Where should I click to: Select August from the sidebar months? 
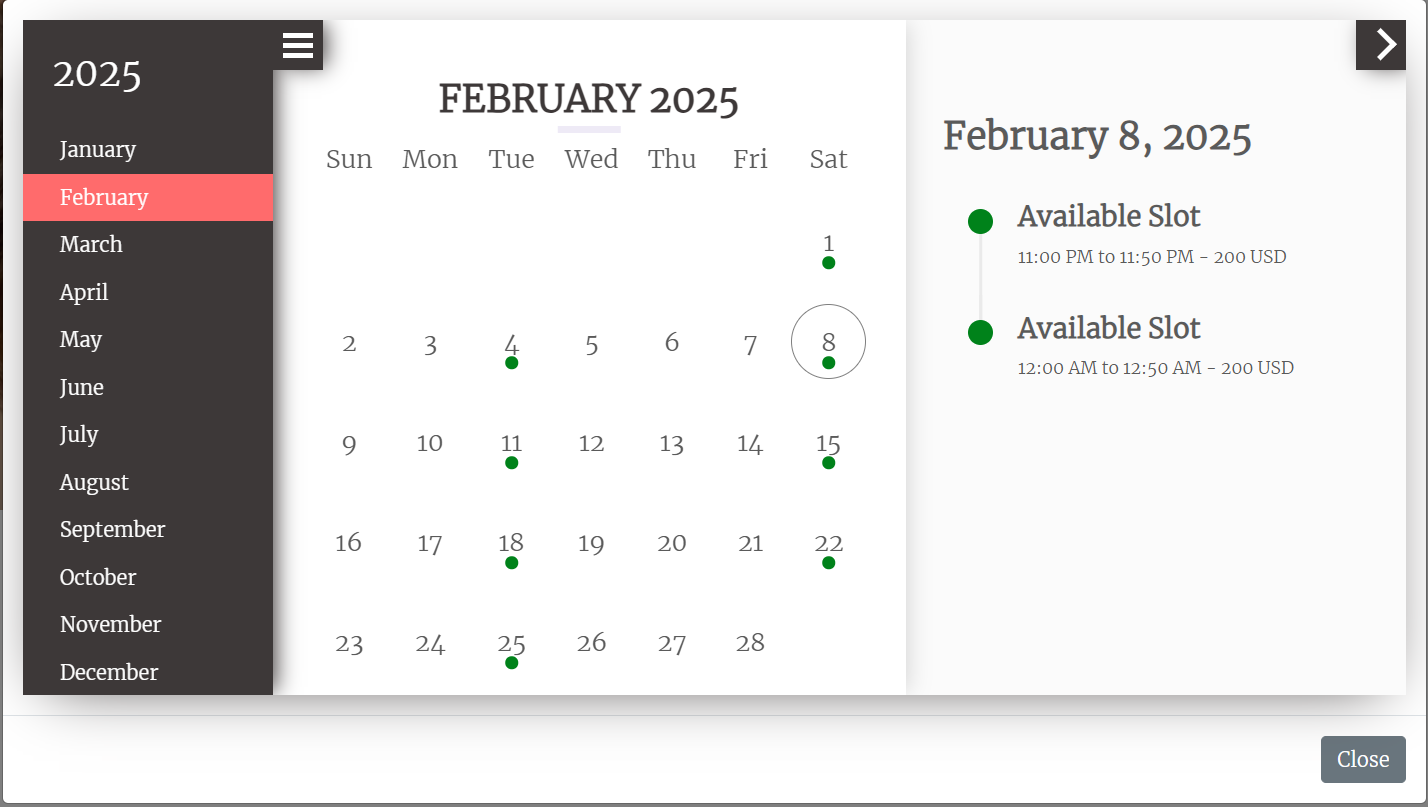[x=94, y=482]
